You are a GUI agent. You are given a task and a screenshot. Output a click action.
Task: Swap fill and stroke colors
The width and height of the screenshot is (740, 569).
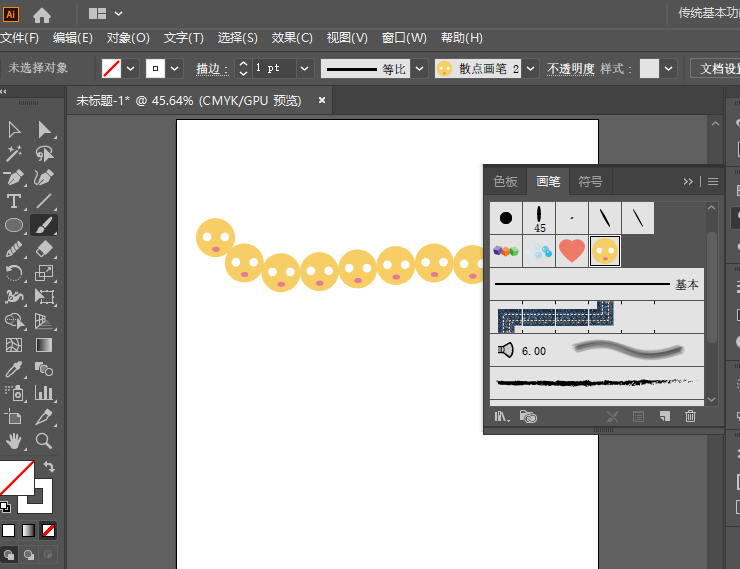[x=49, y=467]
